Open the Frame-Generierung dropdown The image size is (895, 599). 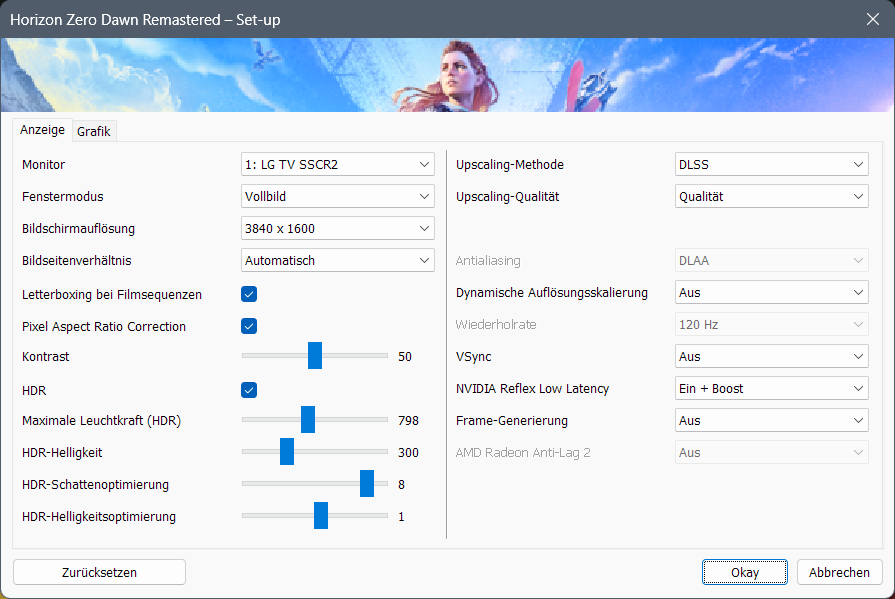(x=771, y=420)
